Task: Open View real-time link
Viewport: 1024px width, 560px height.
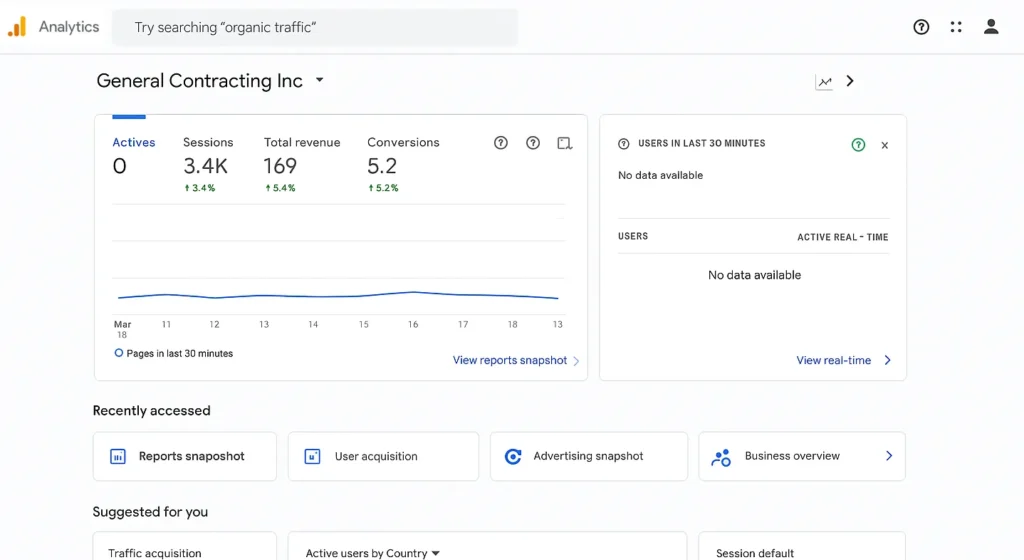Action: point(833,360)
